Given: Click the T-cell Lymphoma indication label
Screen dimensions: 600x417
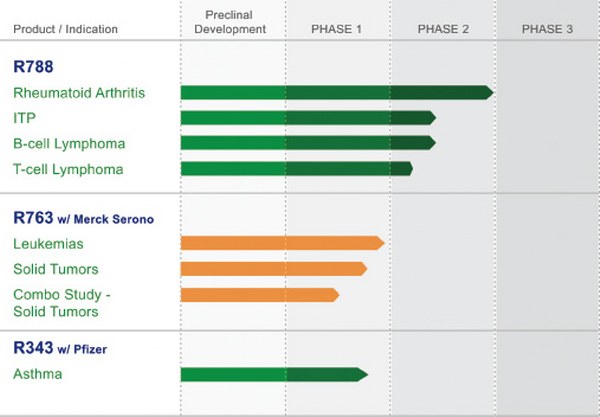Looking at the screenshot, I should (68, 169).
